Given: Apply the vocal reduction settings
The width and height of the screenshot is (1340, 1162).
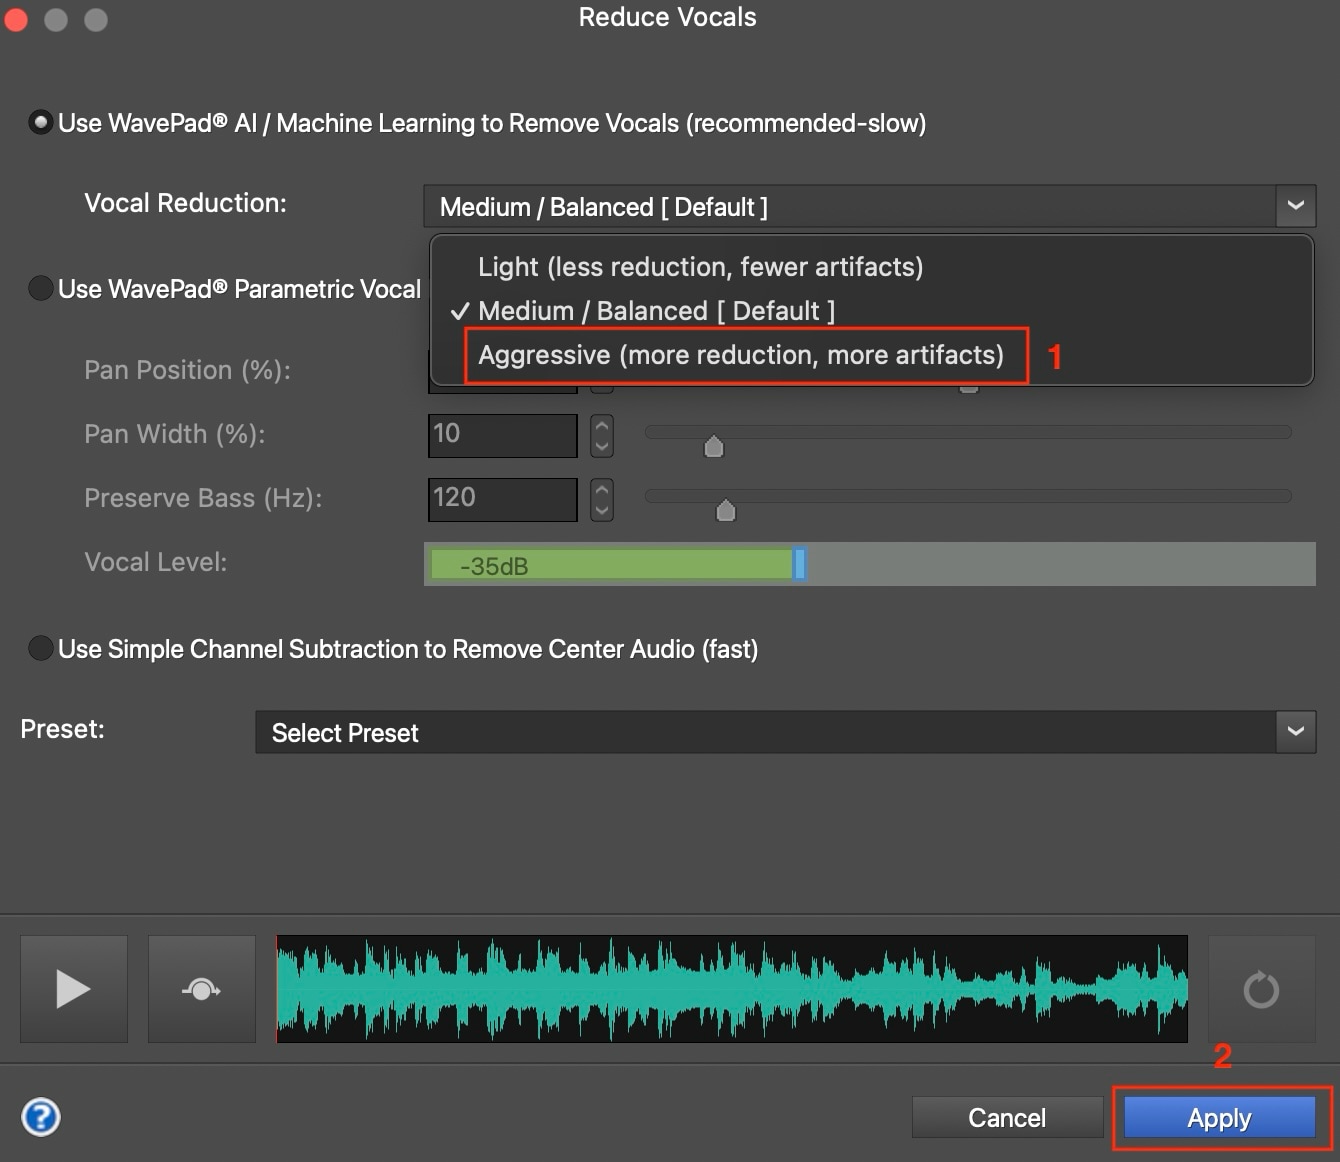Looking at the screenshot, I should [x=1219, y=1117].
